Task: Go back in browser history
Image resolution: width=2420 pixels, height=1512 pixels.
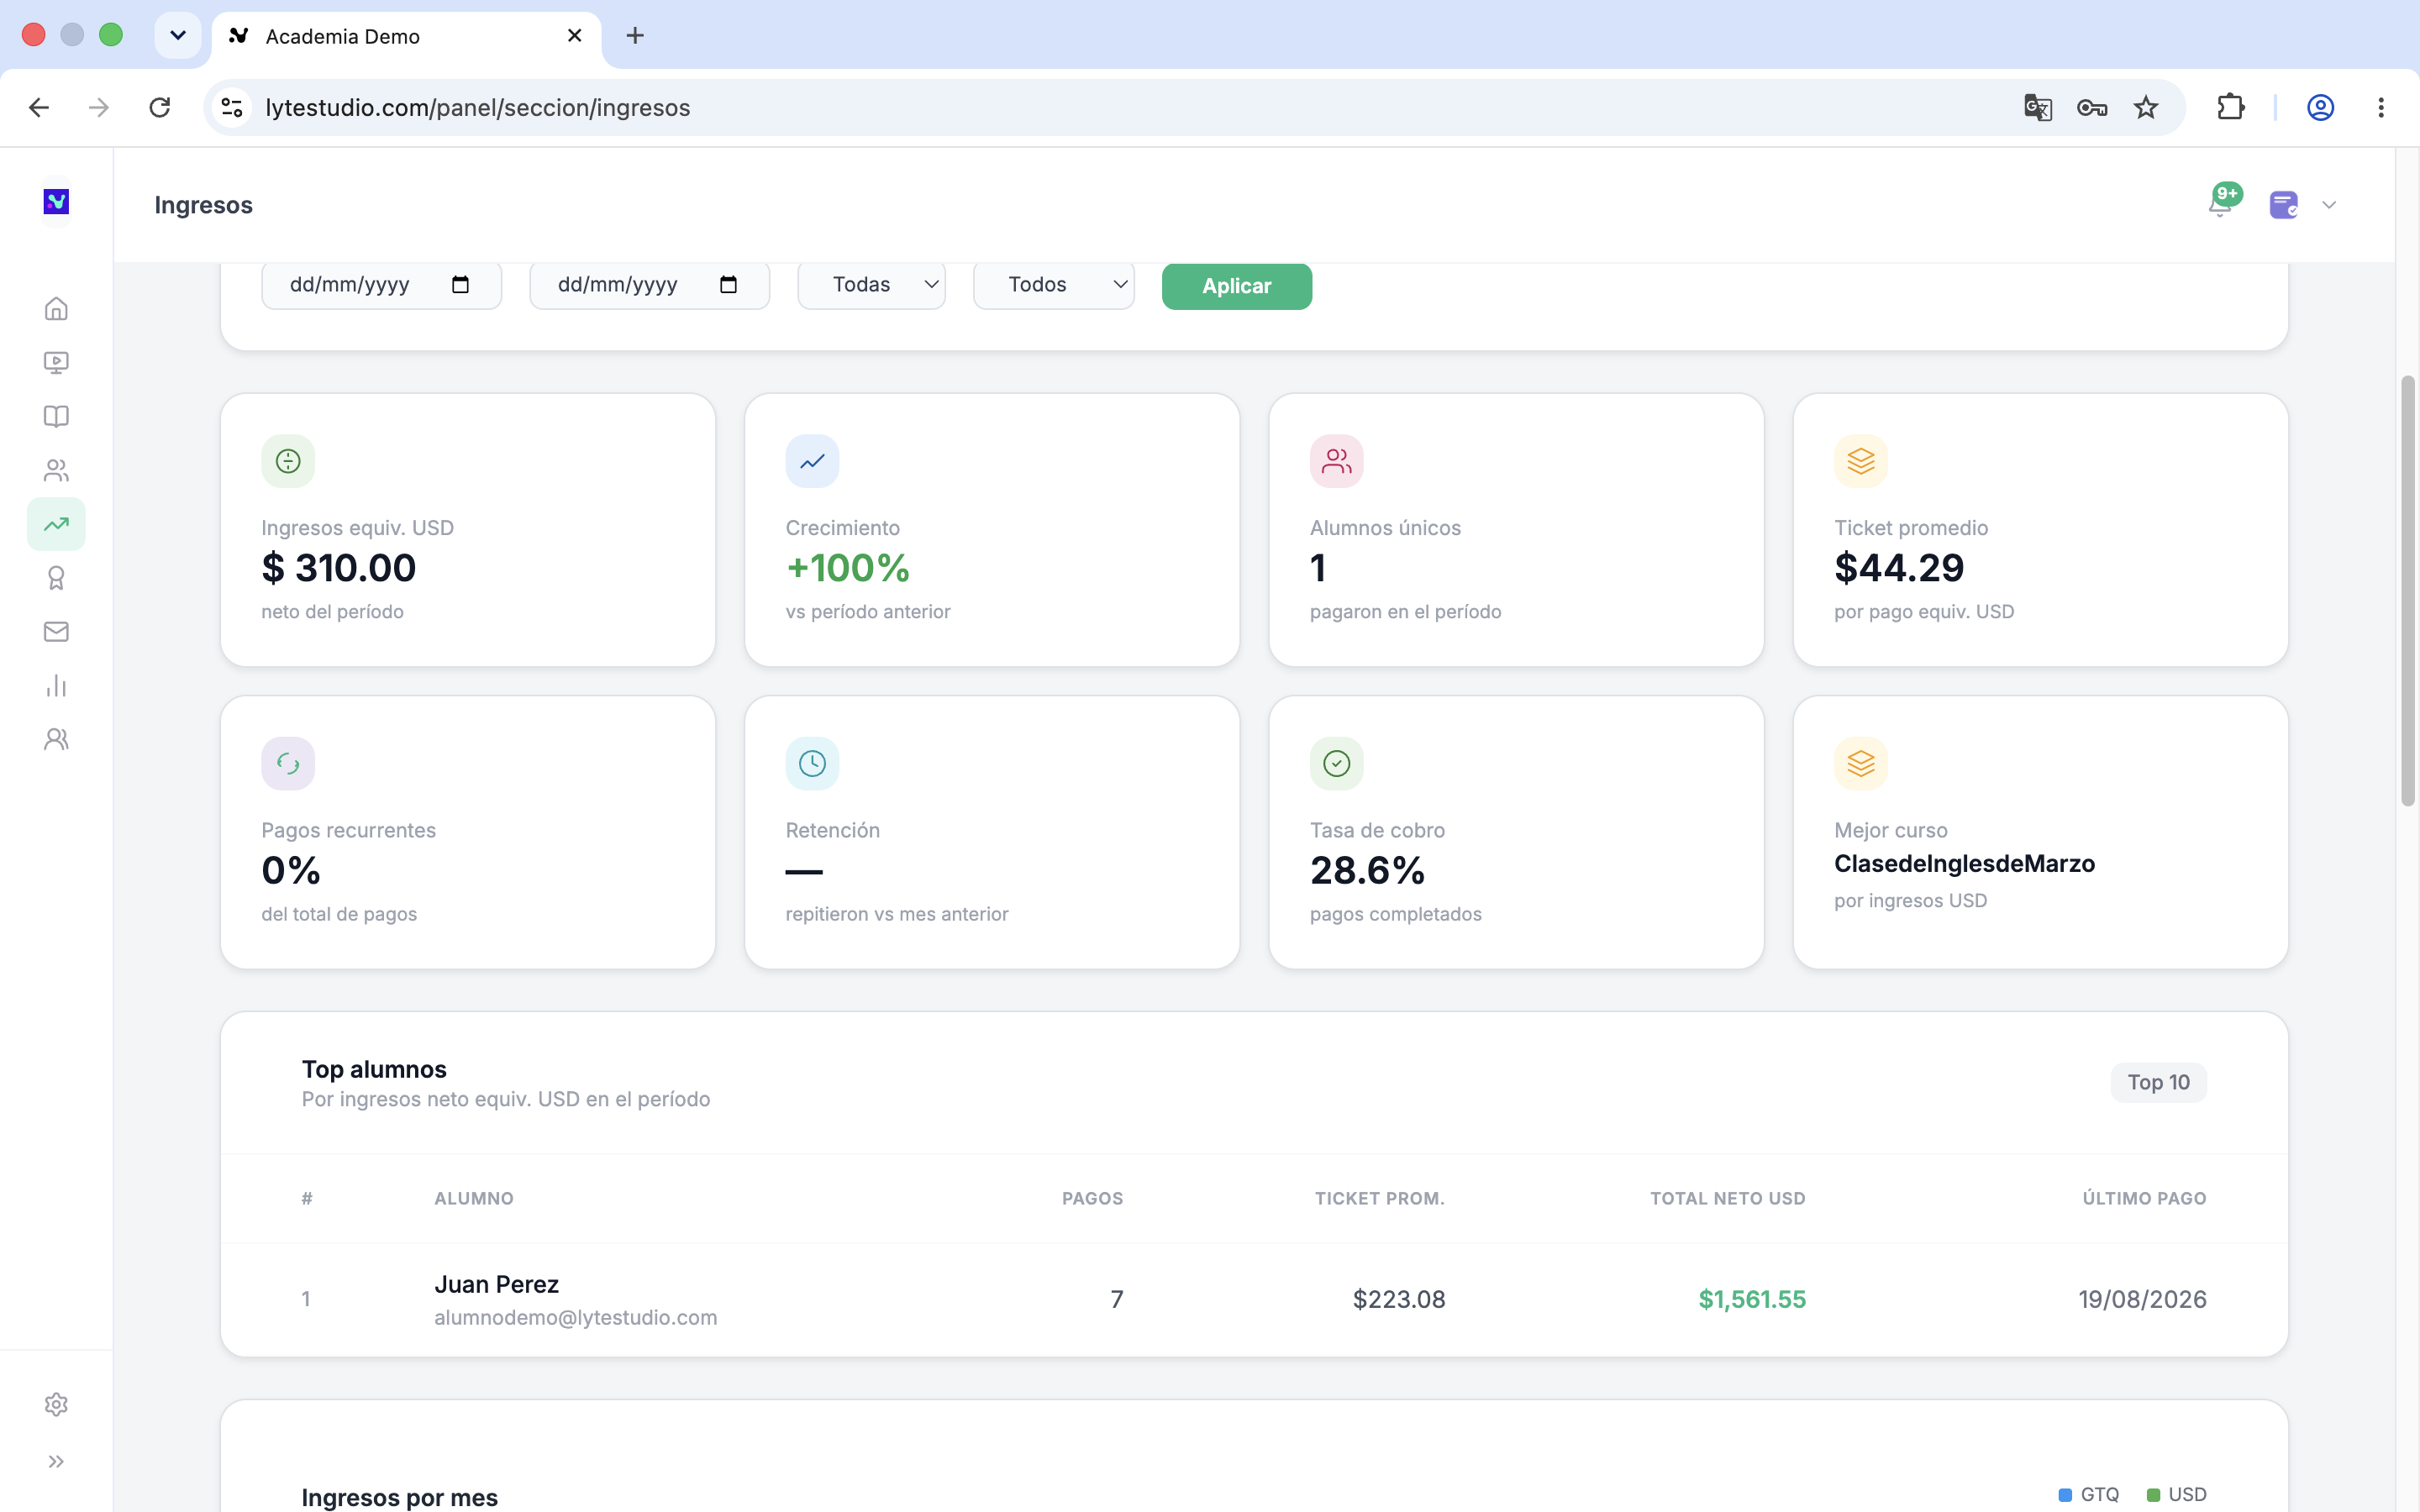Action: coord(39,107)
